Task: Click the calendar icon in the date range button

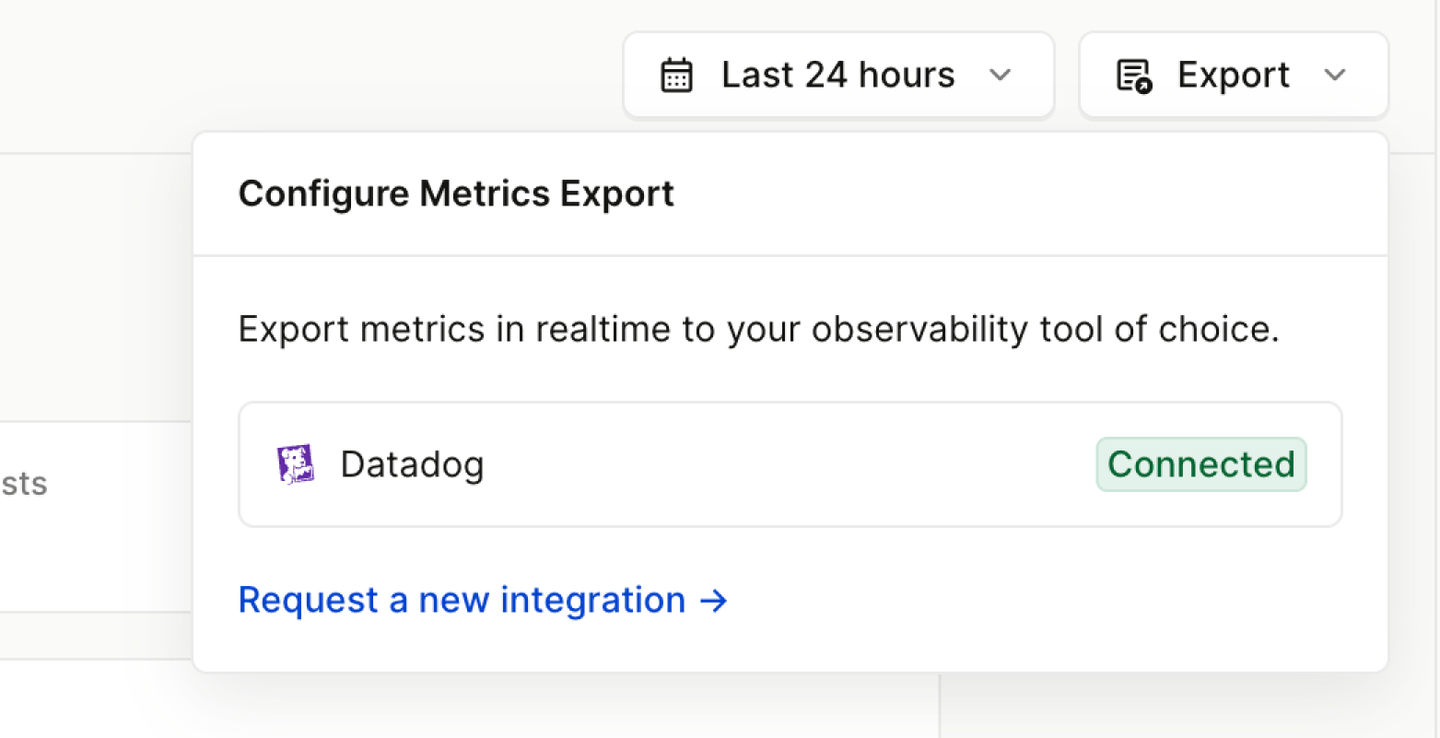Action: point(676,74)
